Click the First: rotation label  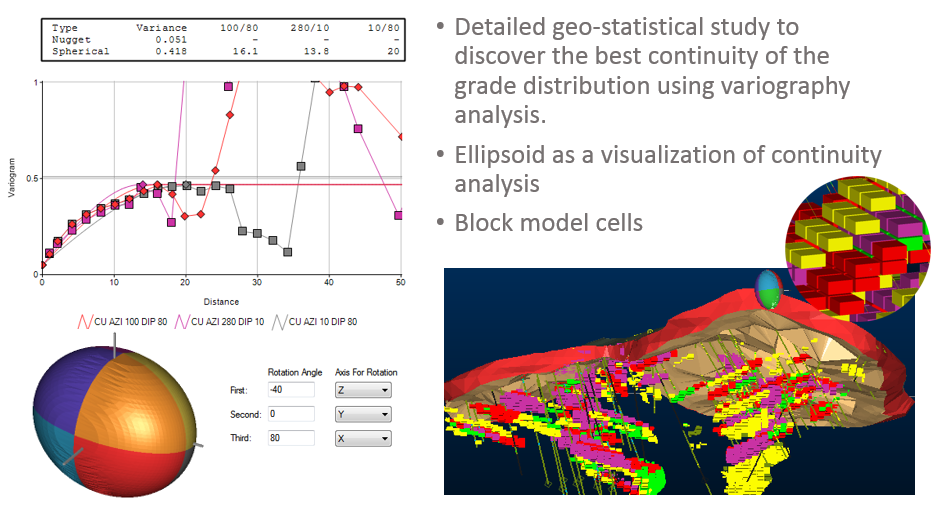(239, 390)
